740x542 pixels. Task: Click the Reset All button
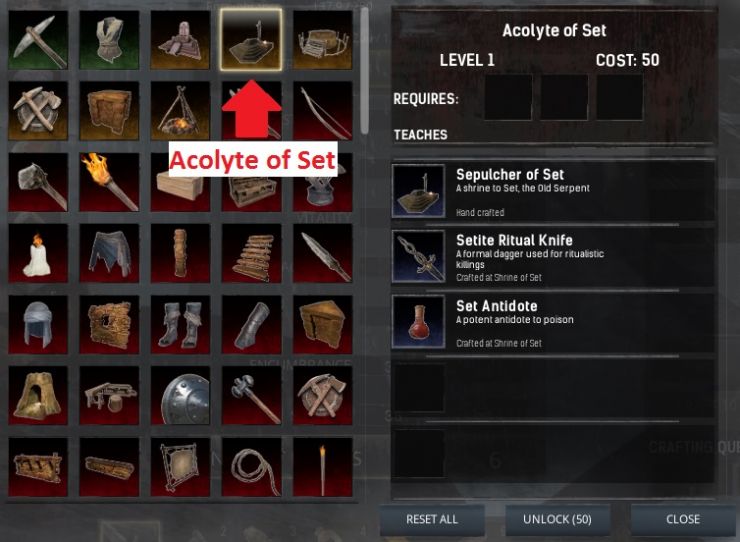coord(432,519)
